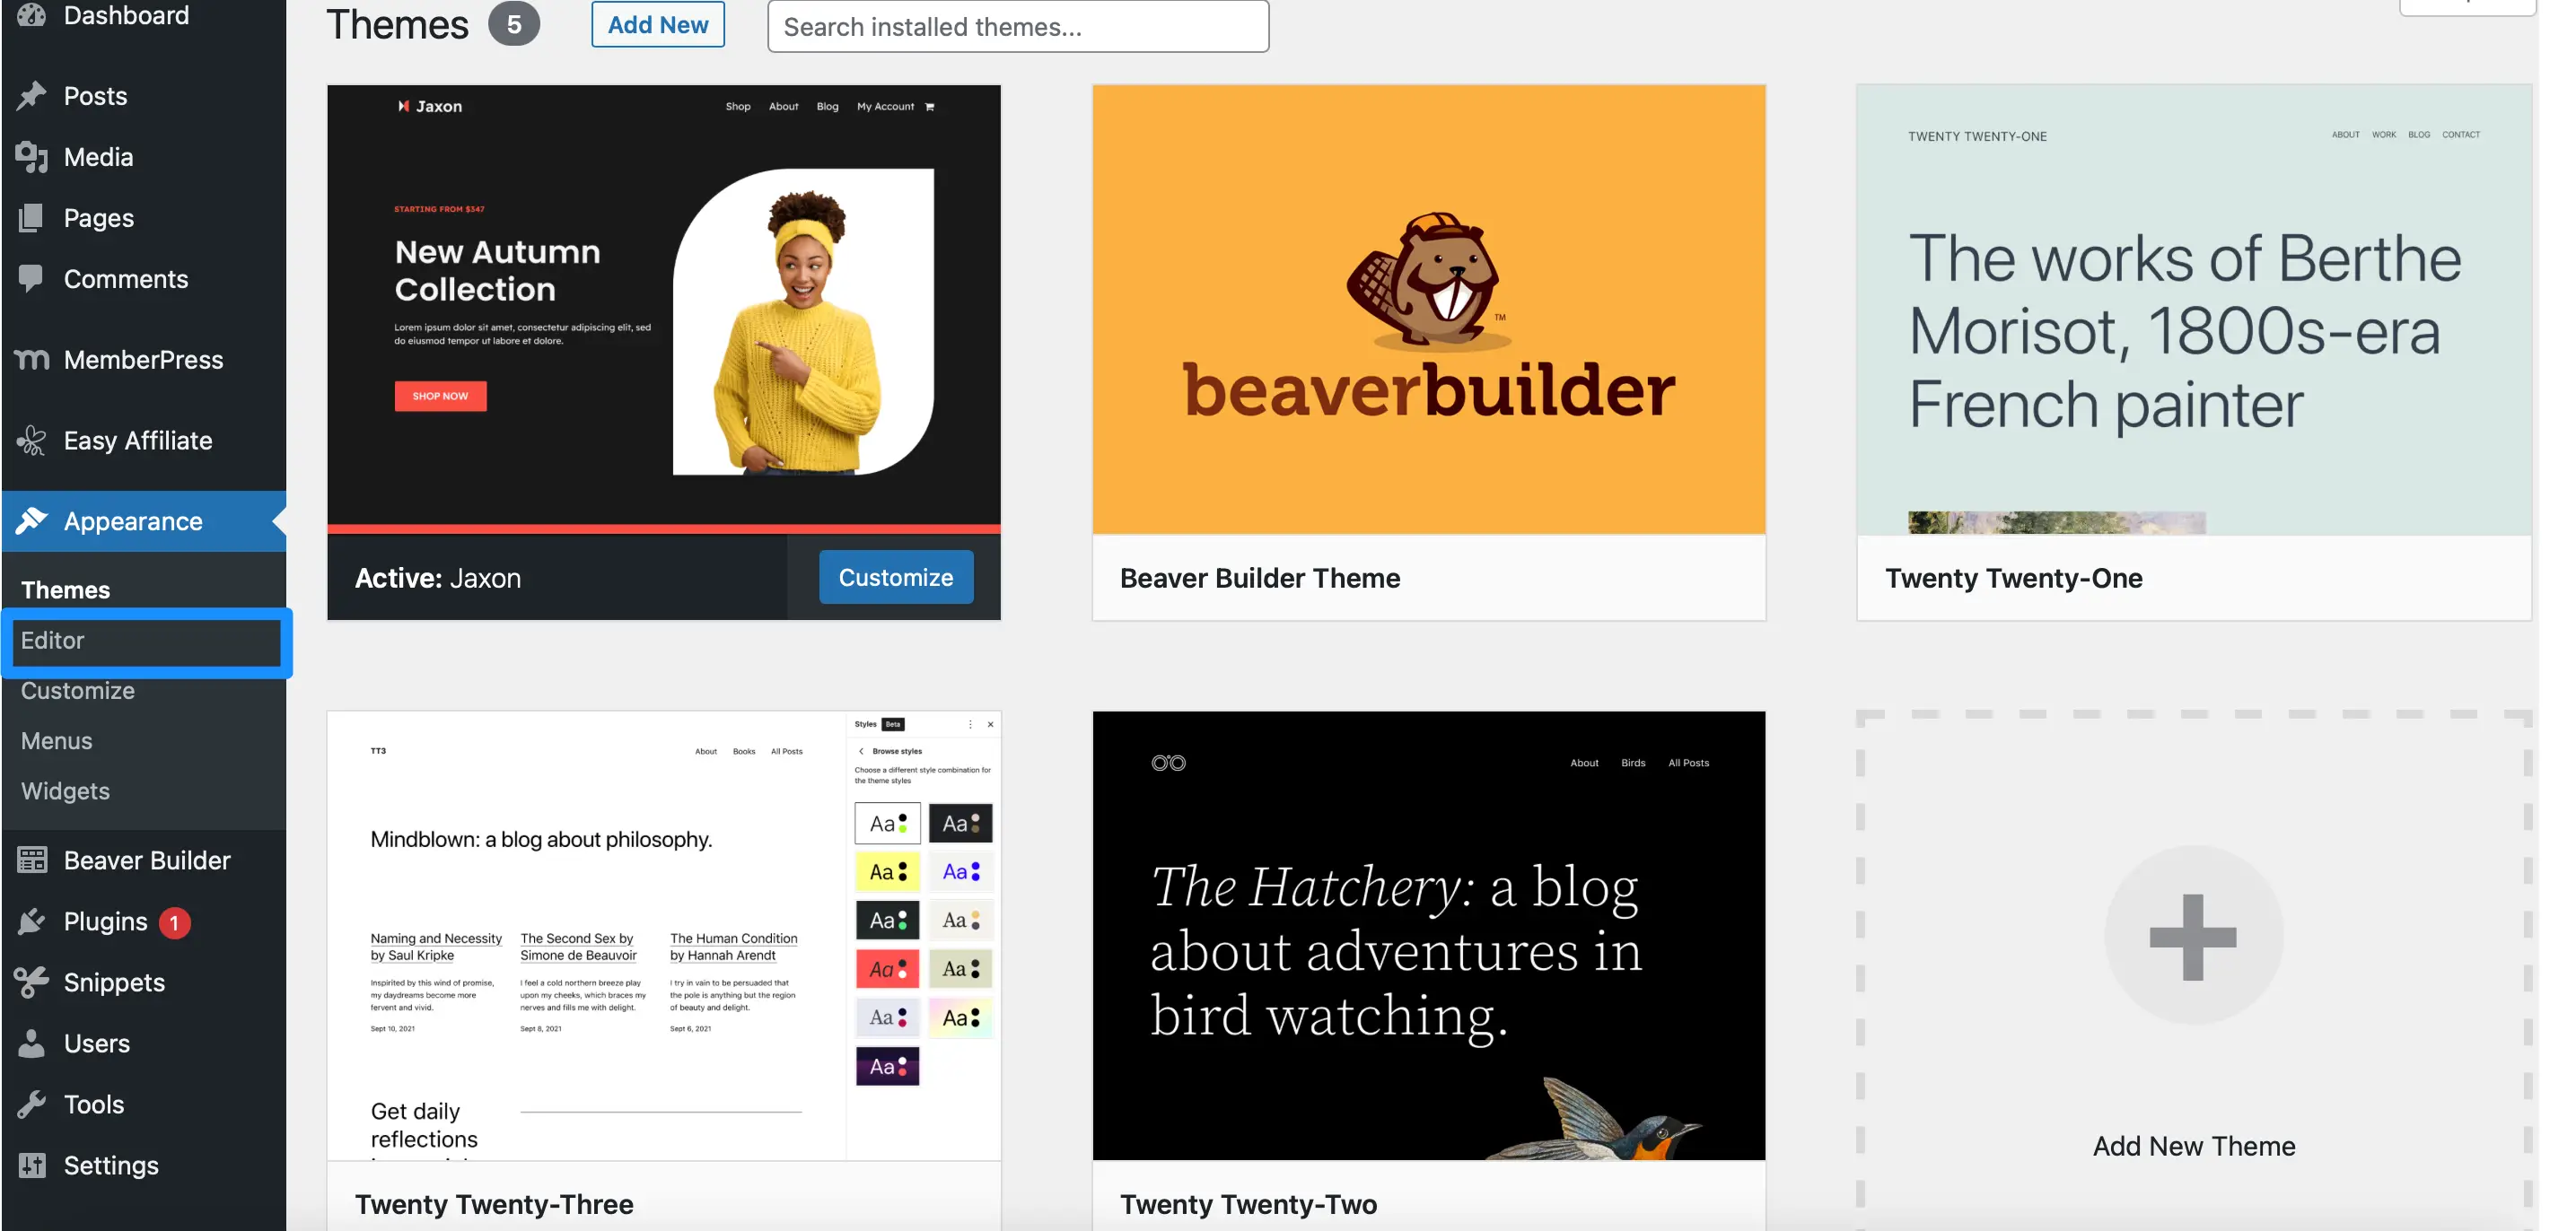This screenshot has width=2576, height=1231.
Task: Select the Customize menu item under Appearance
Action: (x=77, y=689)
